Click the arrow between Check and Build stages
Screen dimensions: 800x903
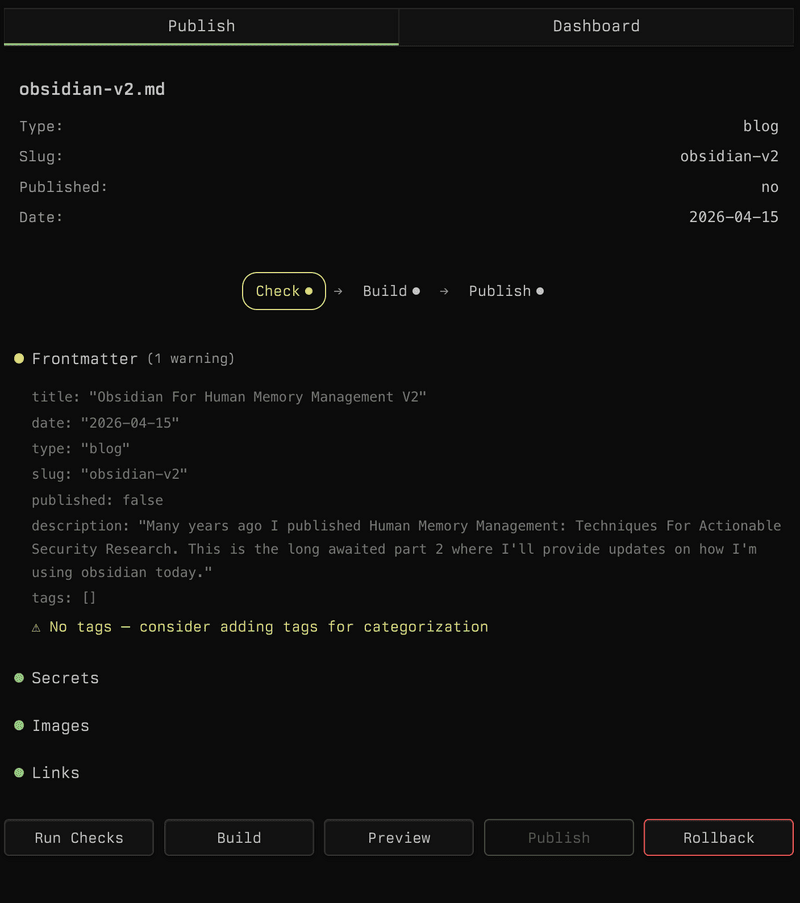click(338, 291)
